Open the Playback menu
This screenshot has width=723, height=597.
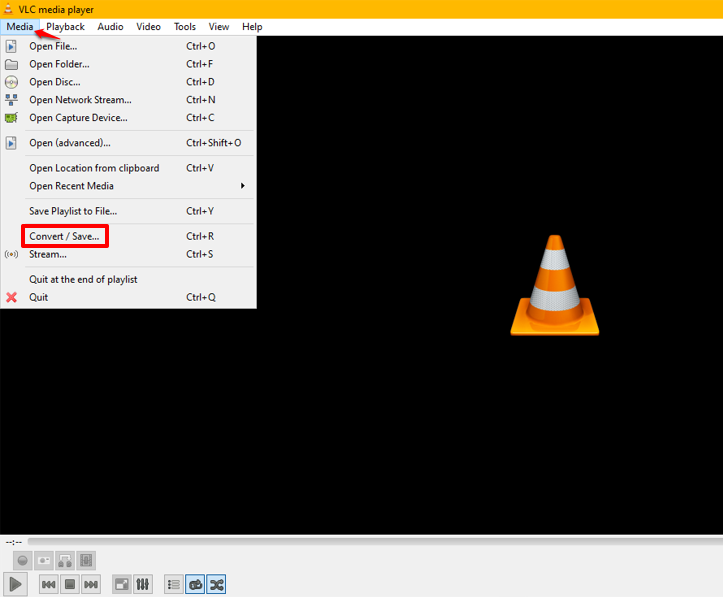[x=65, y=27]
